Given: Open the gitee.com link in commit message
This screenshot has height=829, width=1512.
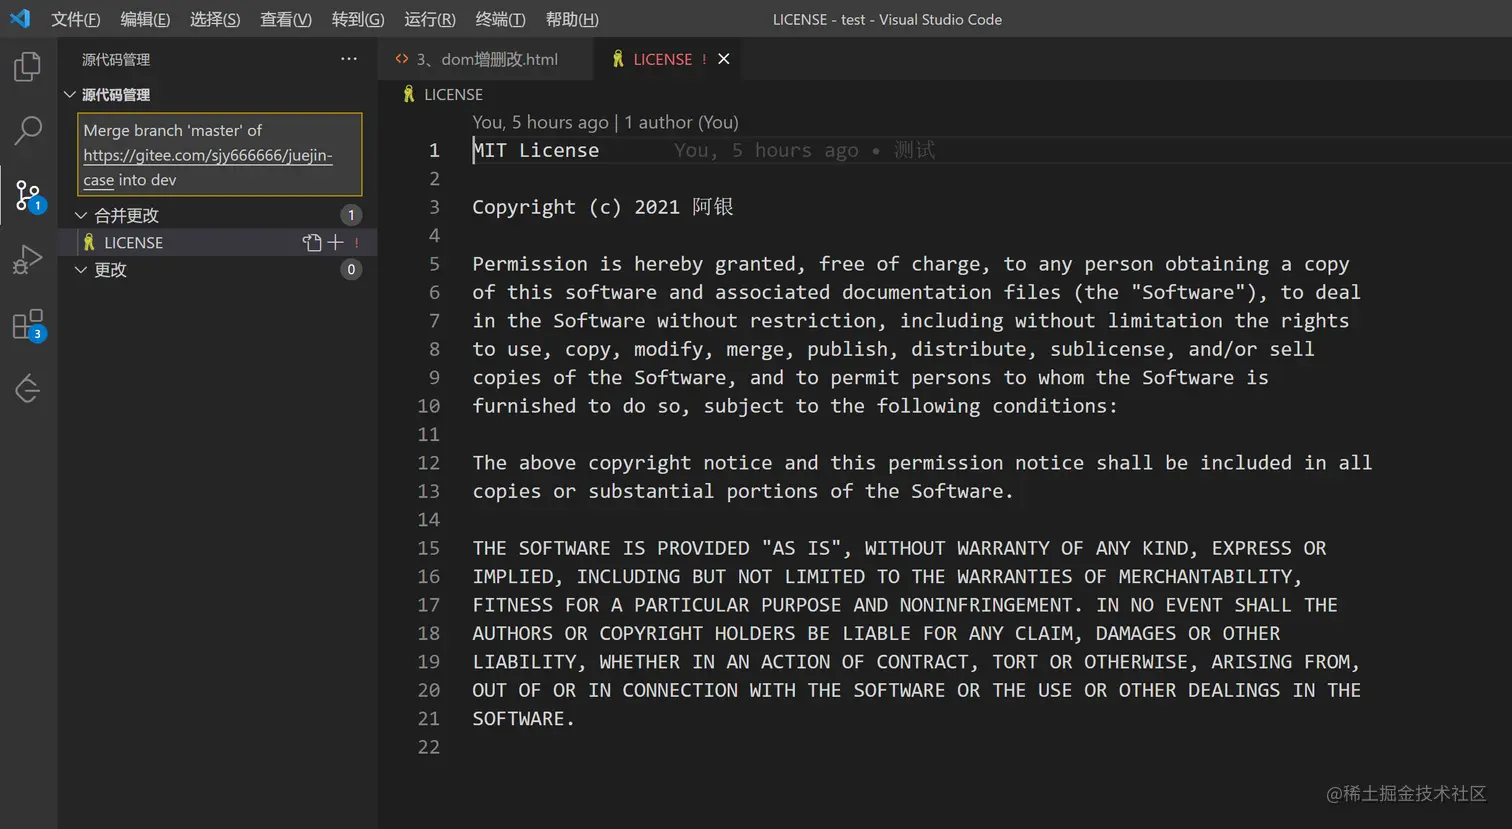Looking at the screenshot, I should pyautogui.click(x=208, y=156).
